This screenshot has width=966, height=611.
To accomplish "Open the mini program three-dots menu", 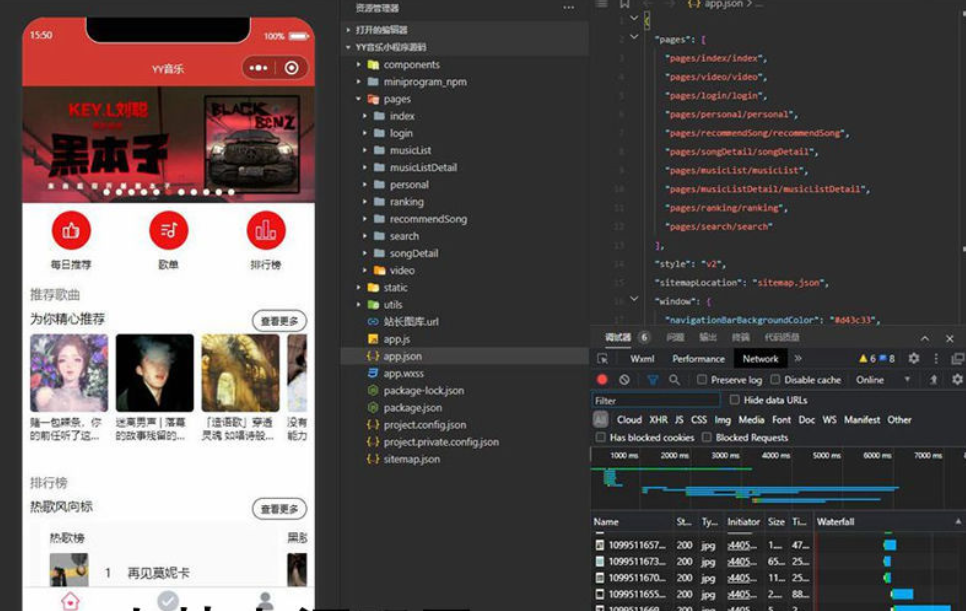I will click(259, 68).
